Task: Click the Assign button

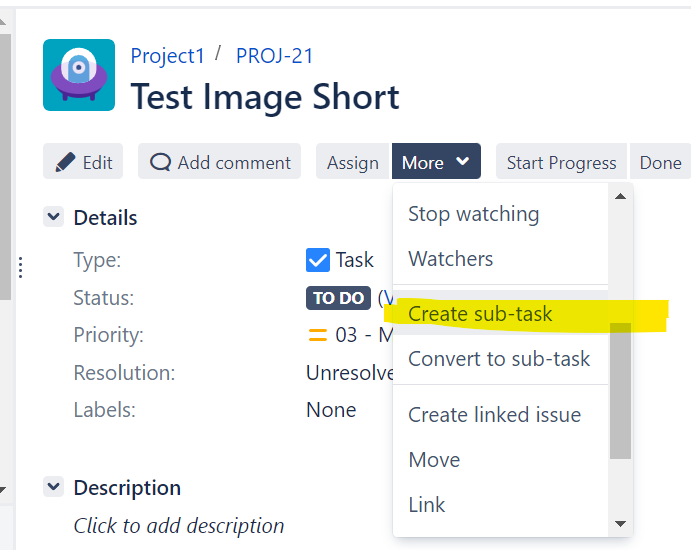Action: point(353,162)
